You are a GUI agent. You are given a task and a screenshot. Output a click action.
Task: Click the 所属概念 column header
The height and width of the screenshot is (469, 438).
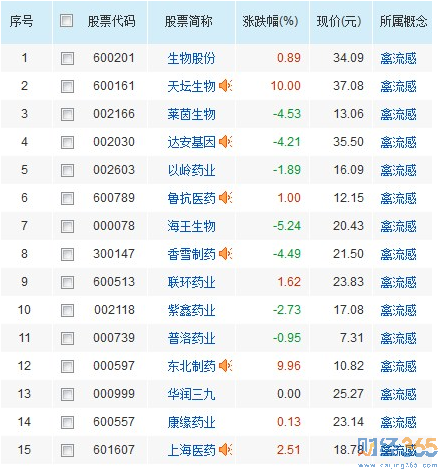click(x=404, y=21)
